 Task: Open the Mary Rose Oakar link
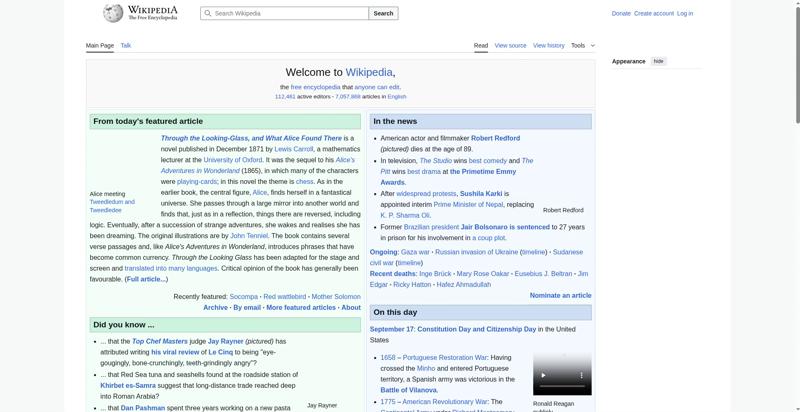coord(483,274)
